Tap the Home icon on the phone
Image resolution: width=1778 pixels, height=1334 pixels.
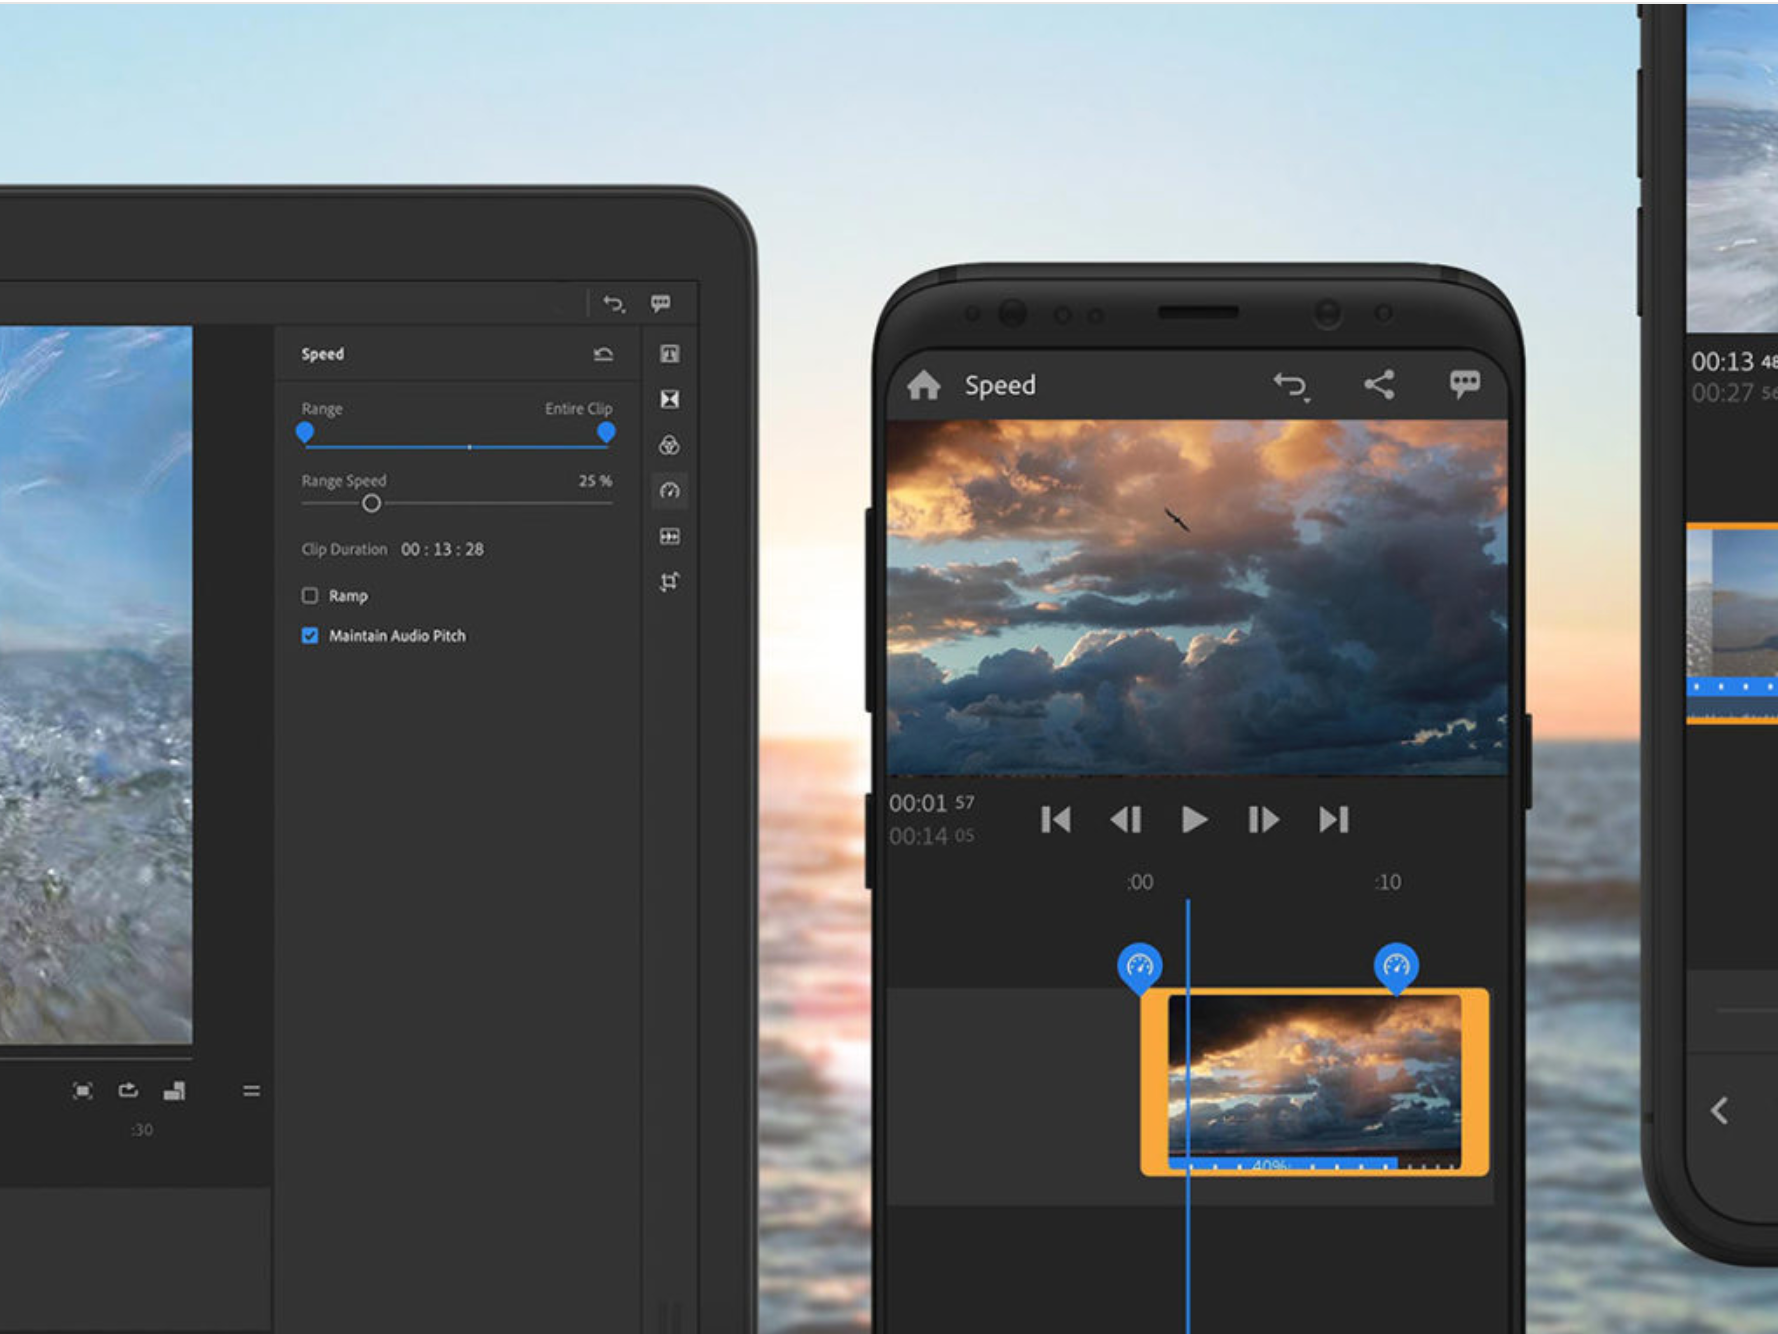924,385
